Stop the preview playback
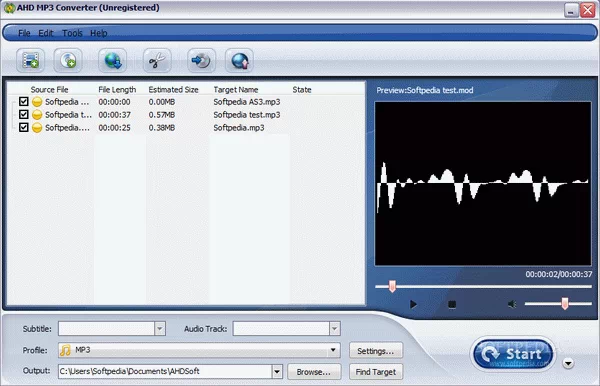This screenshot has height=386, width=600. tap(452, 305)
